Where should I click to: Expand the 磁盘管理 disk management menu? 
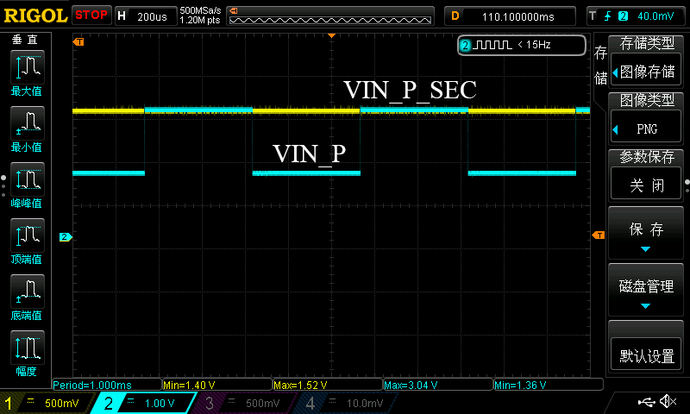coord(646,290)
